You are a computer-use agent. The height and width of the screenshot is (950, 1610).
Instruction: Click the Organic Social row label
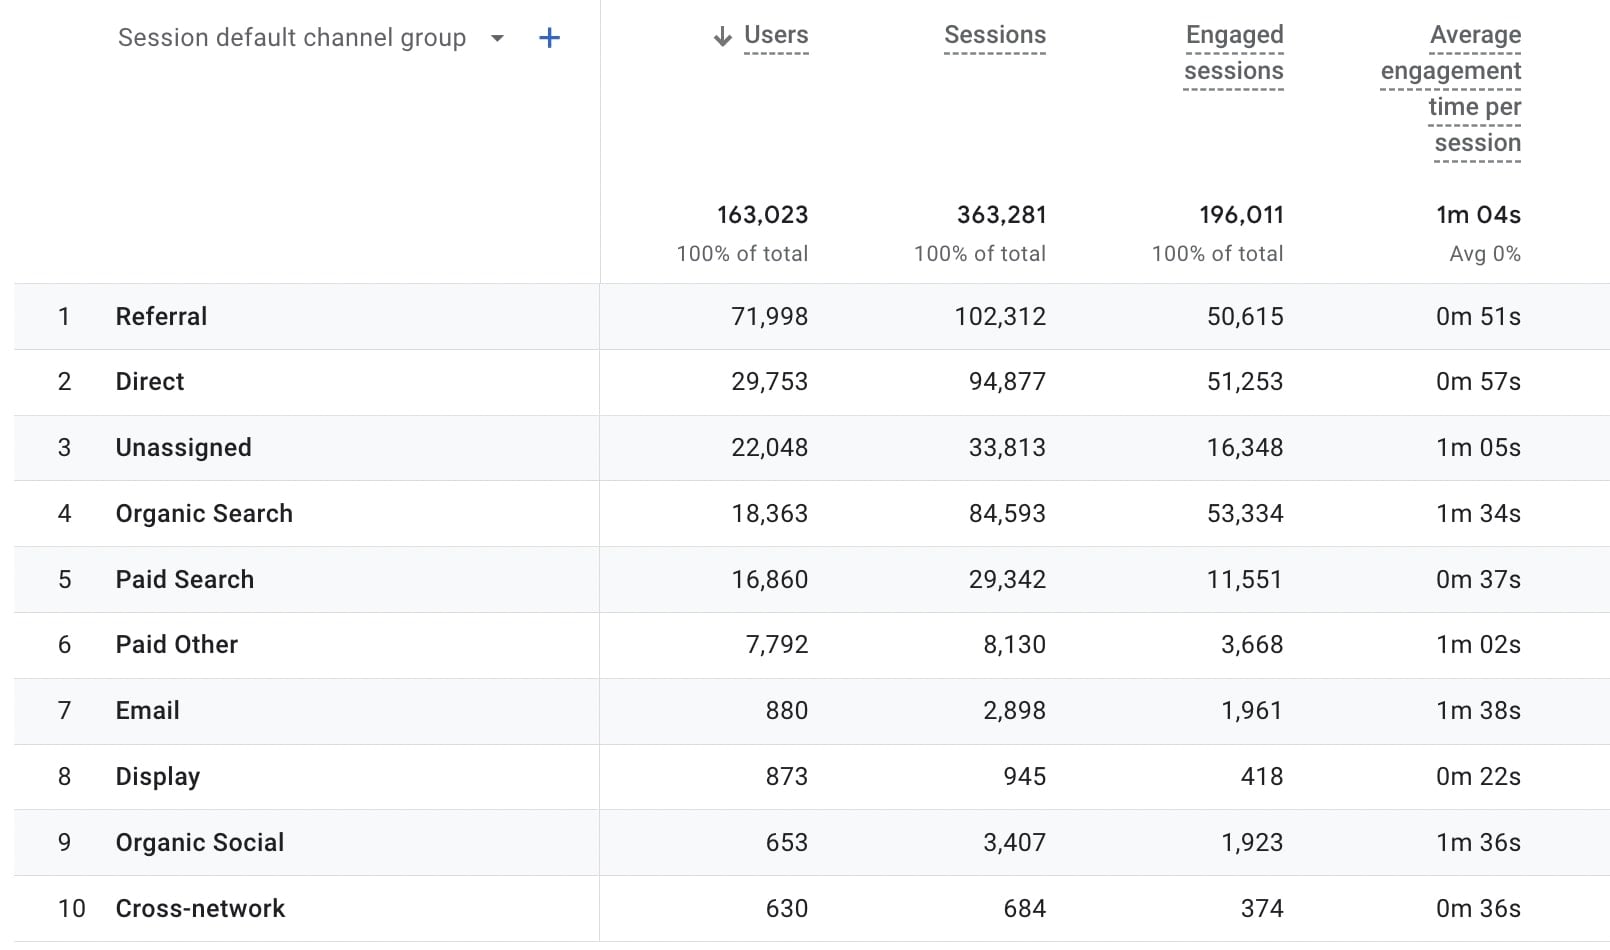pyautogui.click(x=200, y=842)
